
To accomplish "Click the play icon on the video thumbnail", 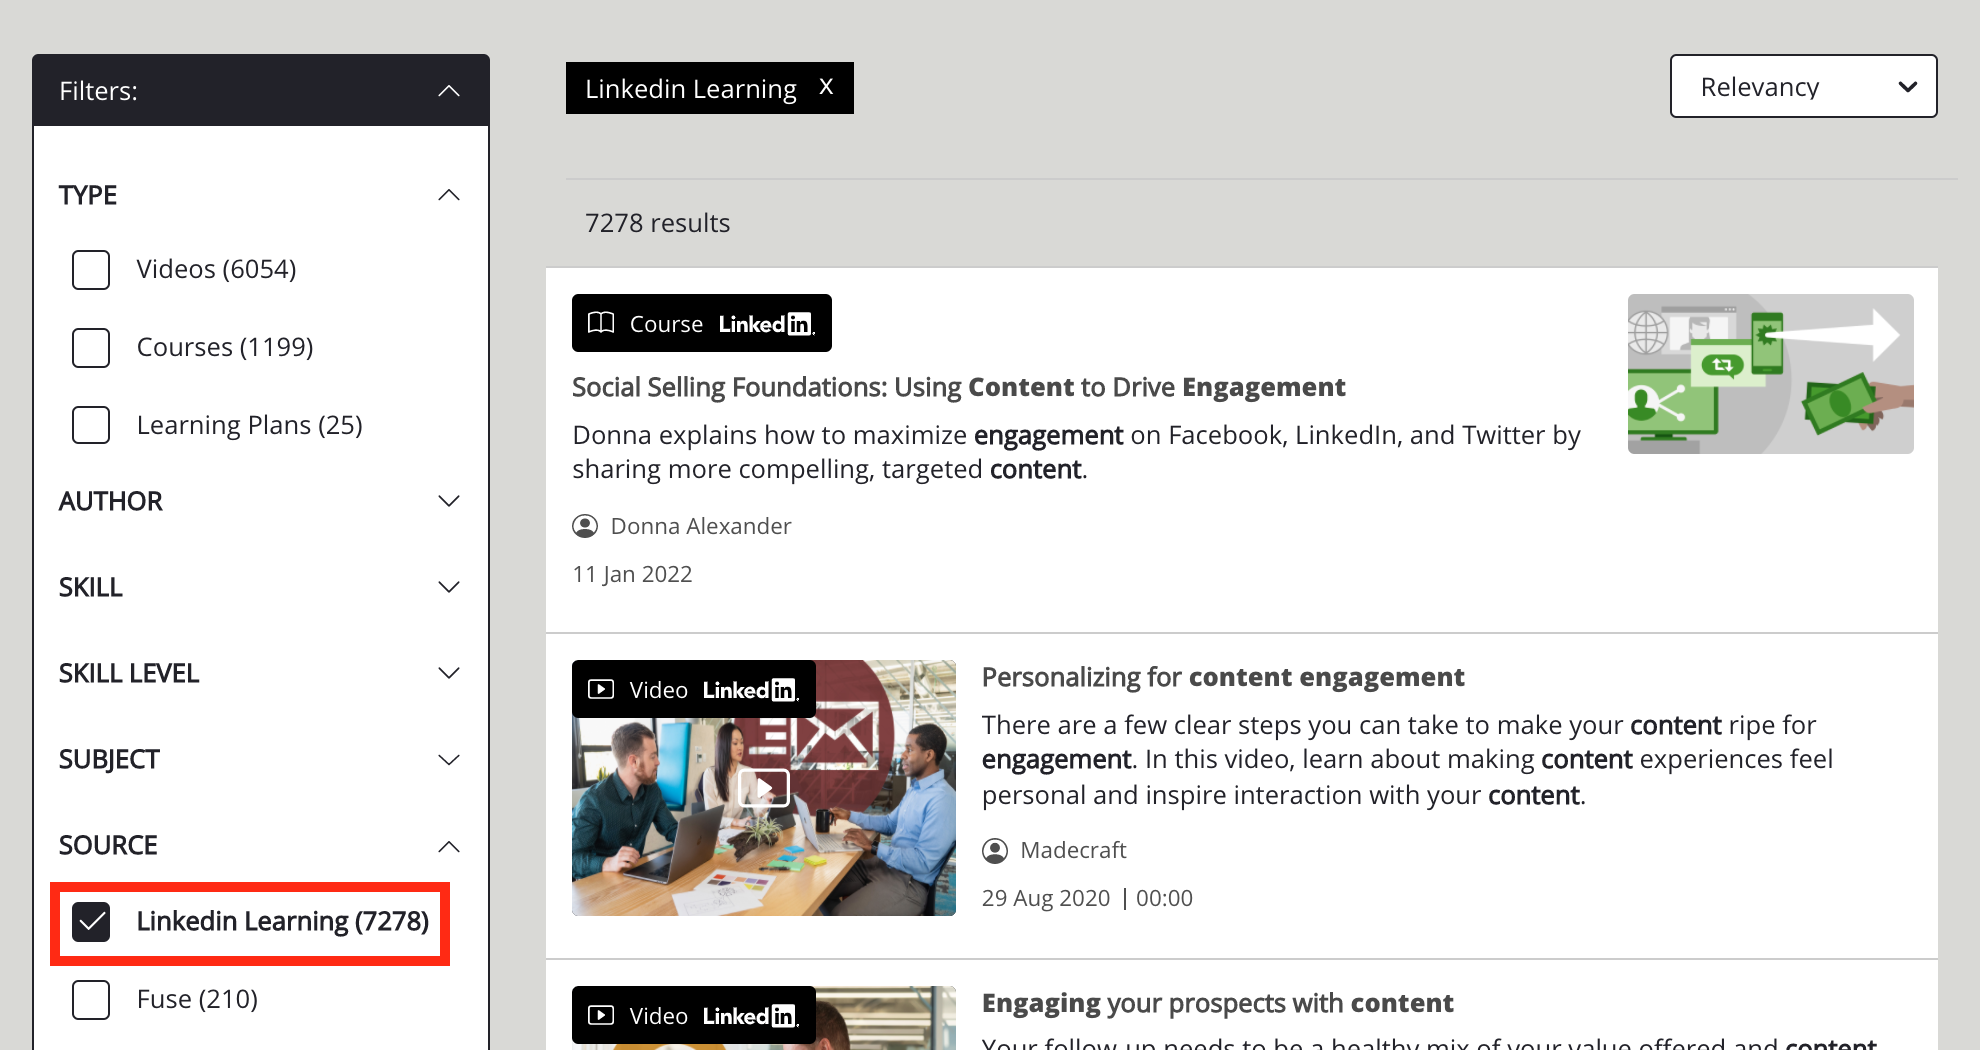I will [x=763, y=788].
